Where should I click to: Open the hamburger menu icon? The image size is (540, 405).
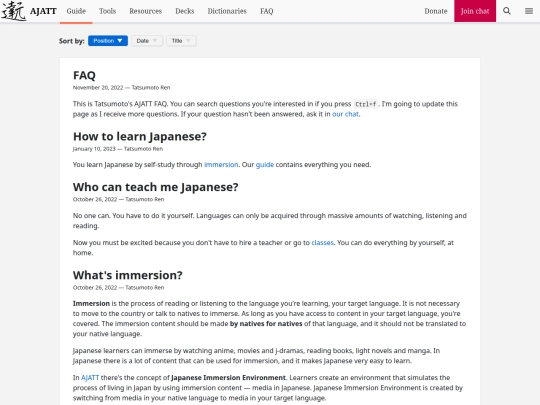tap(529, 11)
